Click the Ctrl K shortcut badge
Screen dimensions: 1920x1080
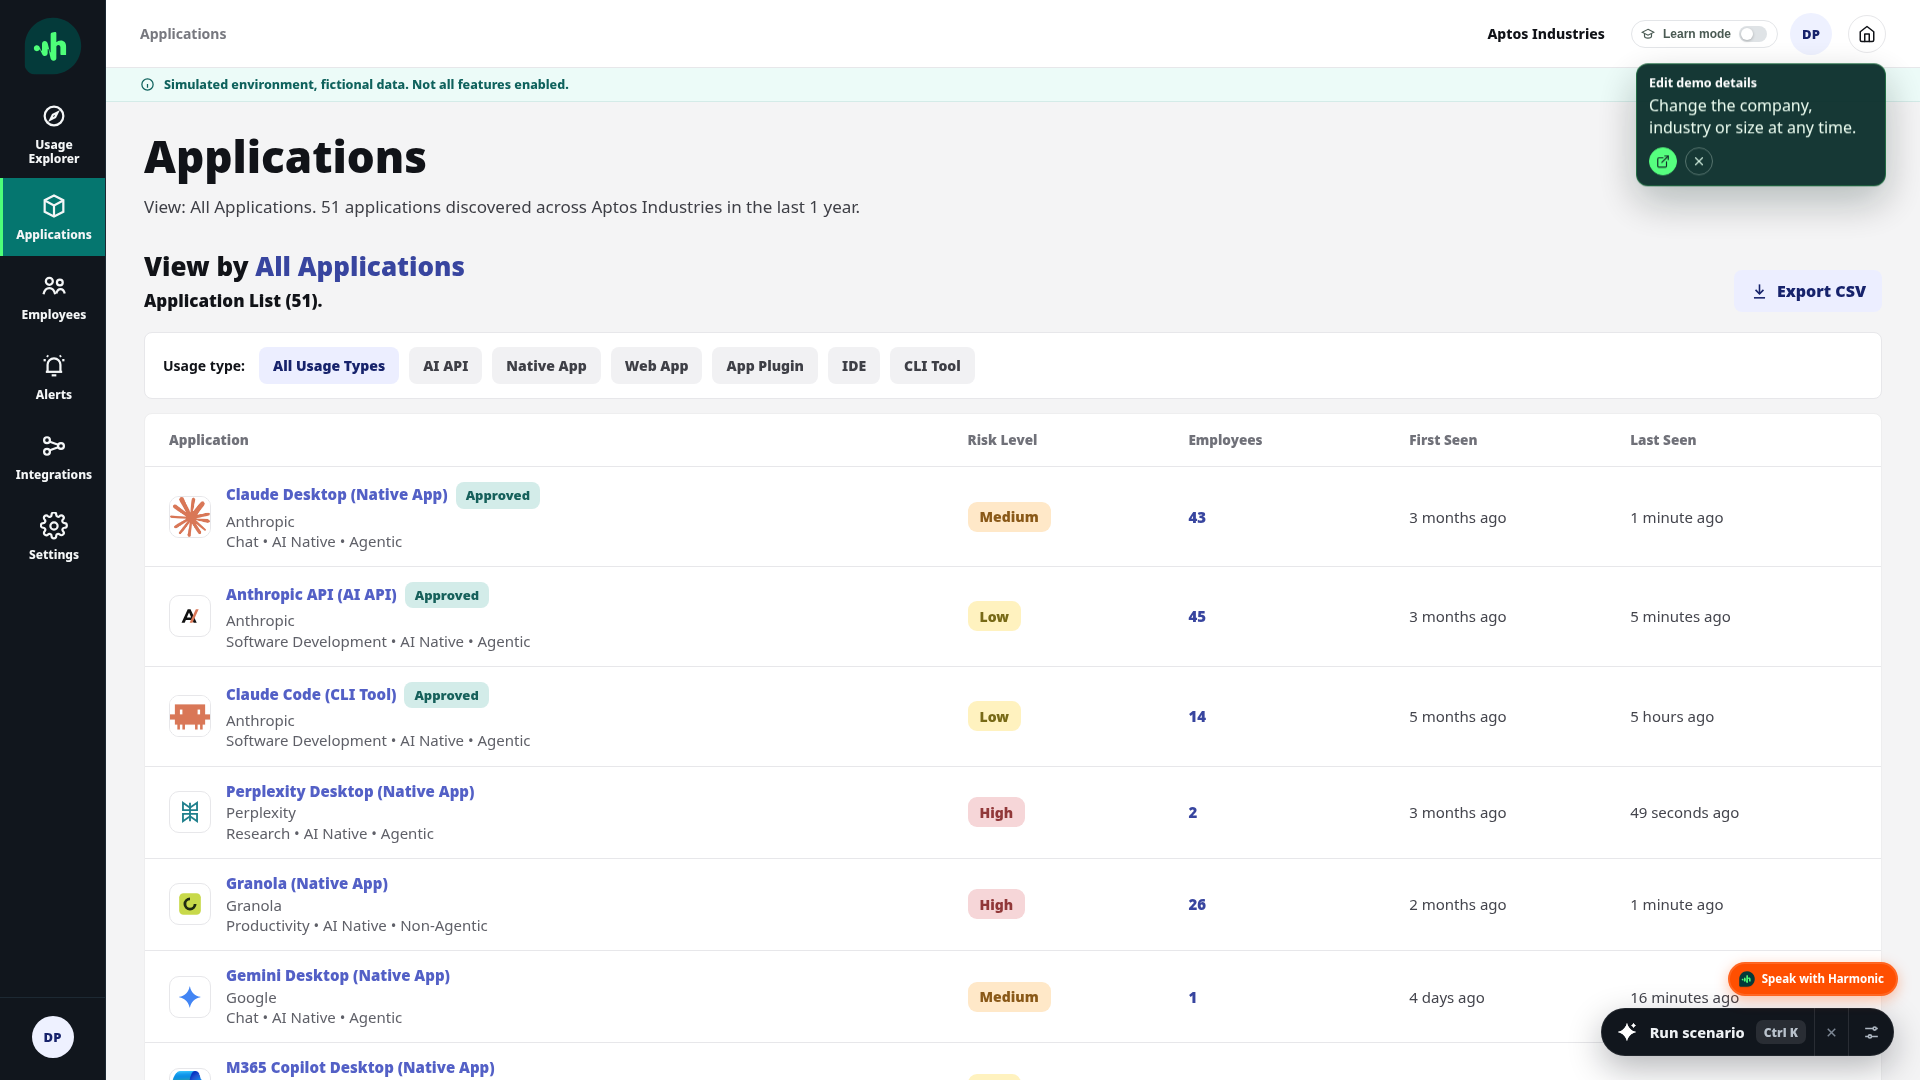click(1781, 1033)
